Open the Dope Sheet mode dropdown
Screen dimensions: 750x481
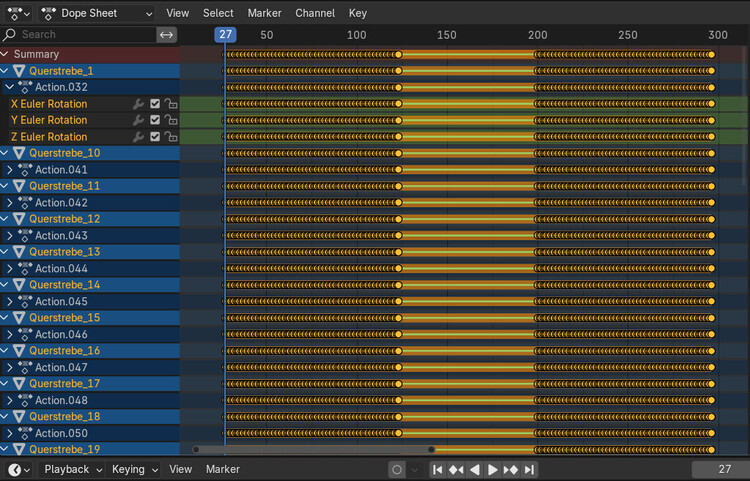pyautogui.click(x=97, y=13)
